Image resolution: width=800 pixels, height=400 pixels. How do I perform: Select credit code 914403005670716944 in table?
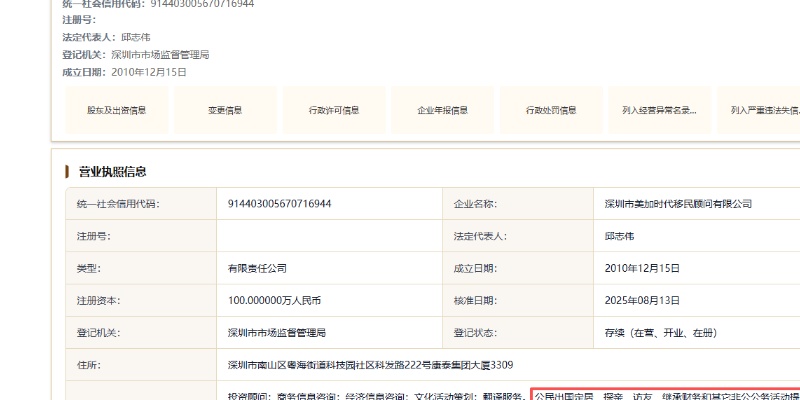280,204
